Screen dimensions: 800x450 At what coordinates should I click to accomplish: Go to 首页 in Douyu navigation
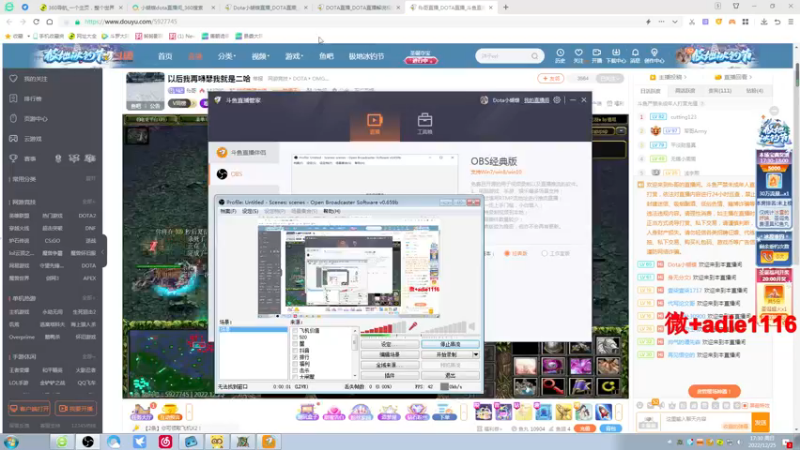[x=165, y=56]
